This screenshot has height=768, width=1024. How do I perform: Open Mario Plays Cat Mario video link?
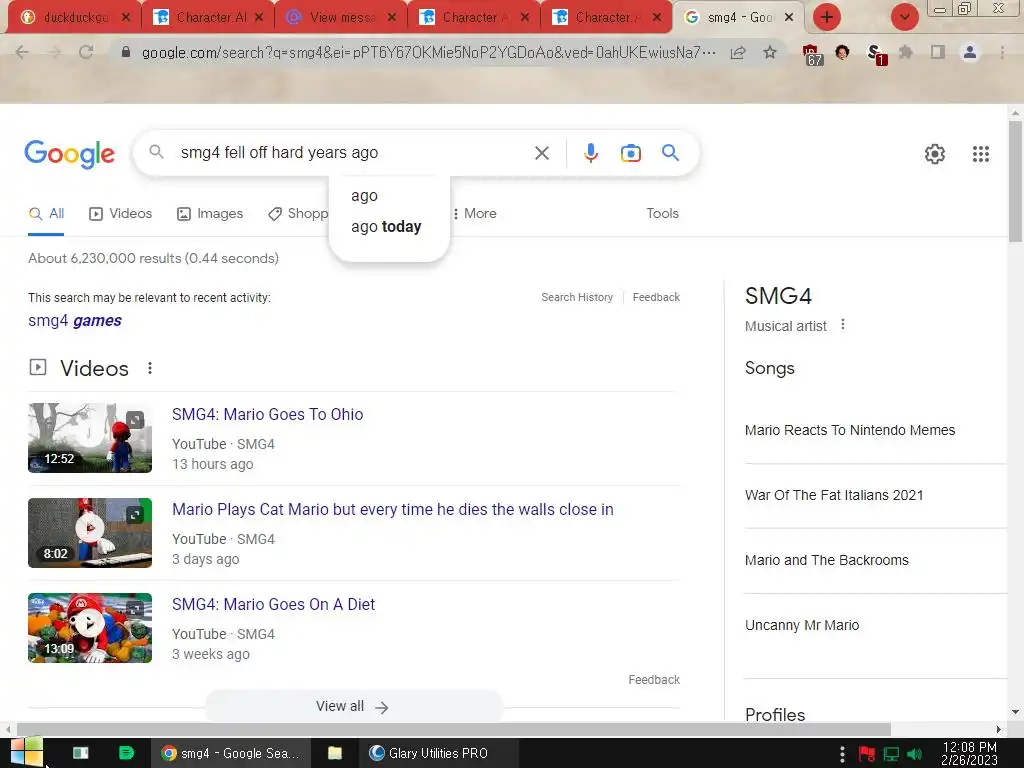392,509
